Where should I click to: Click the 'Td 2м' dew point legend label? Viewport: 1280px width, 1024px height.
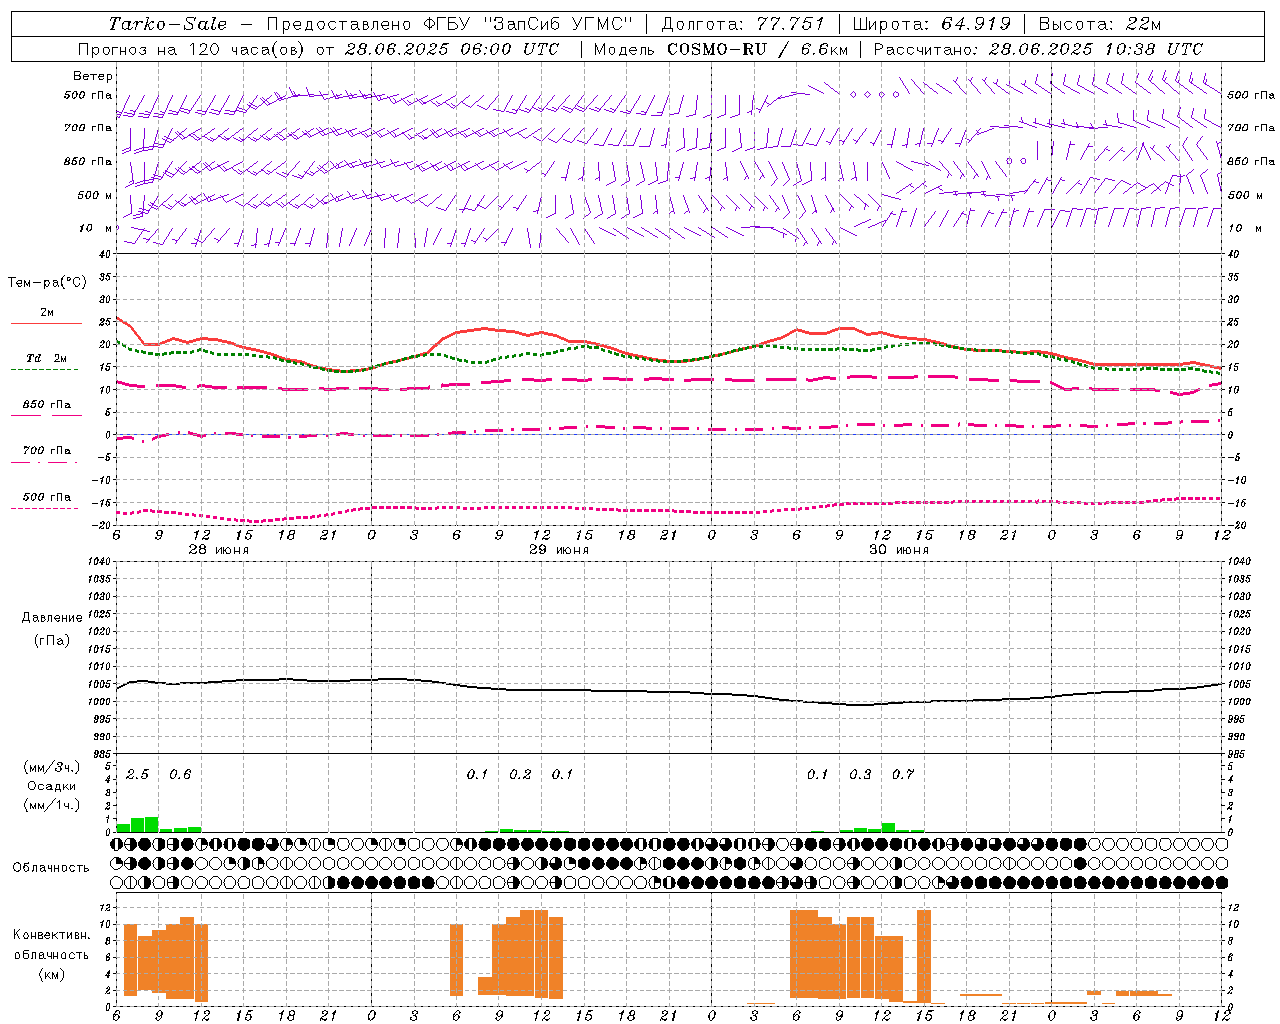(x=46, y=358)
